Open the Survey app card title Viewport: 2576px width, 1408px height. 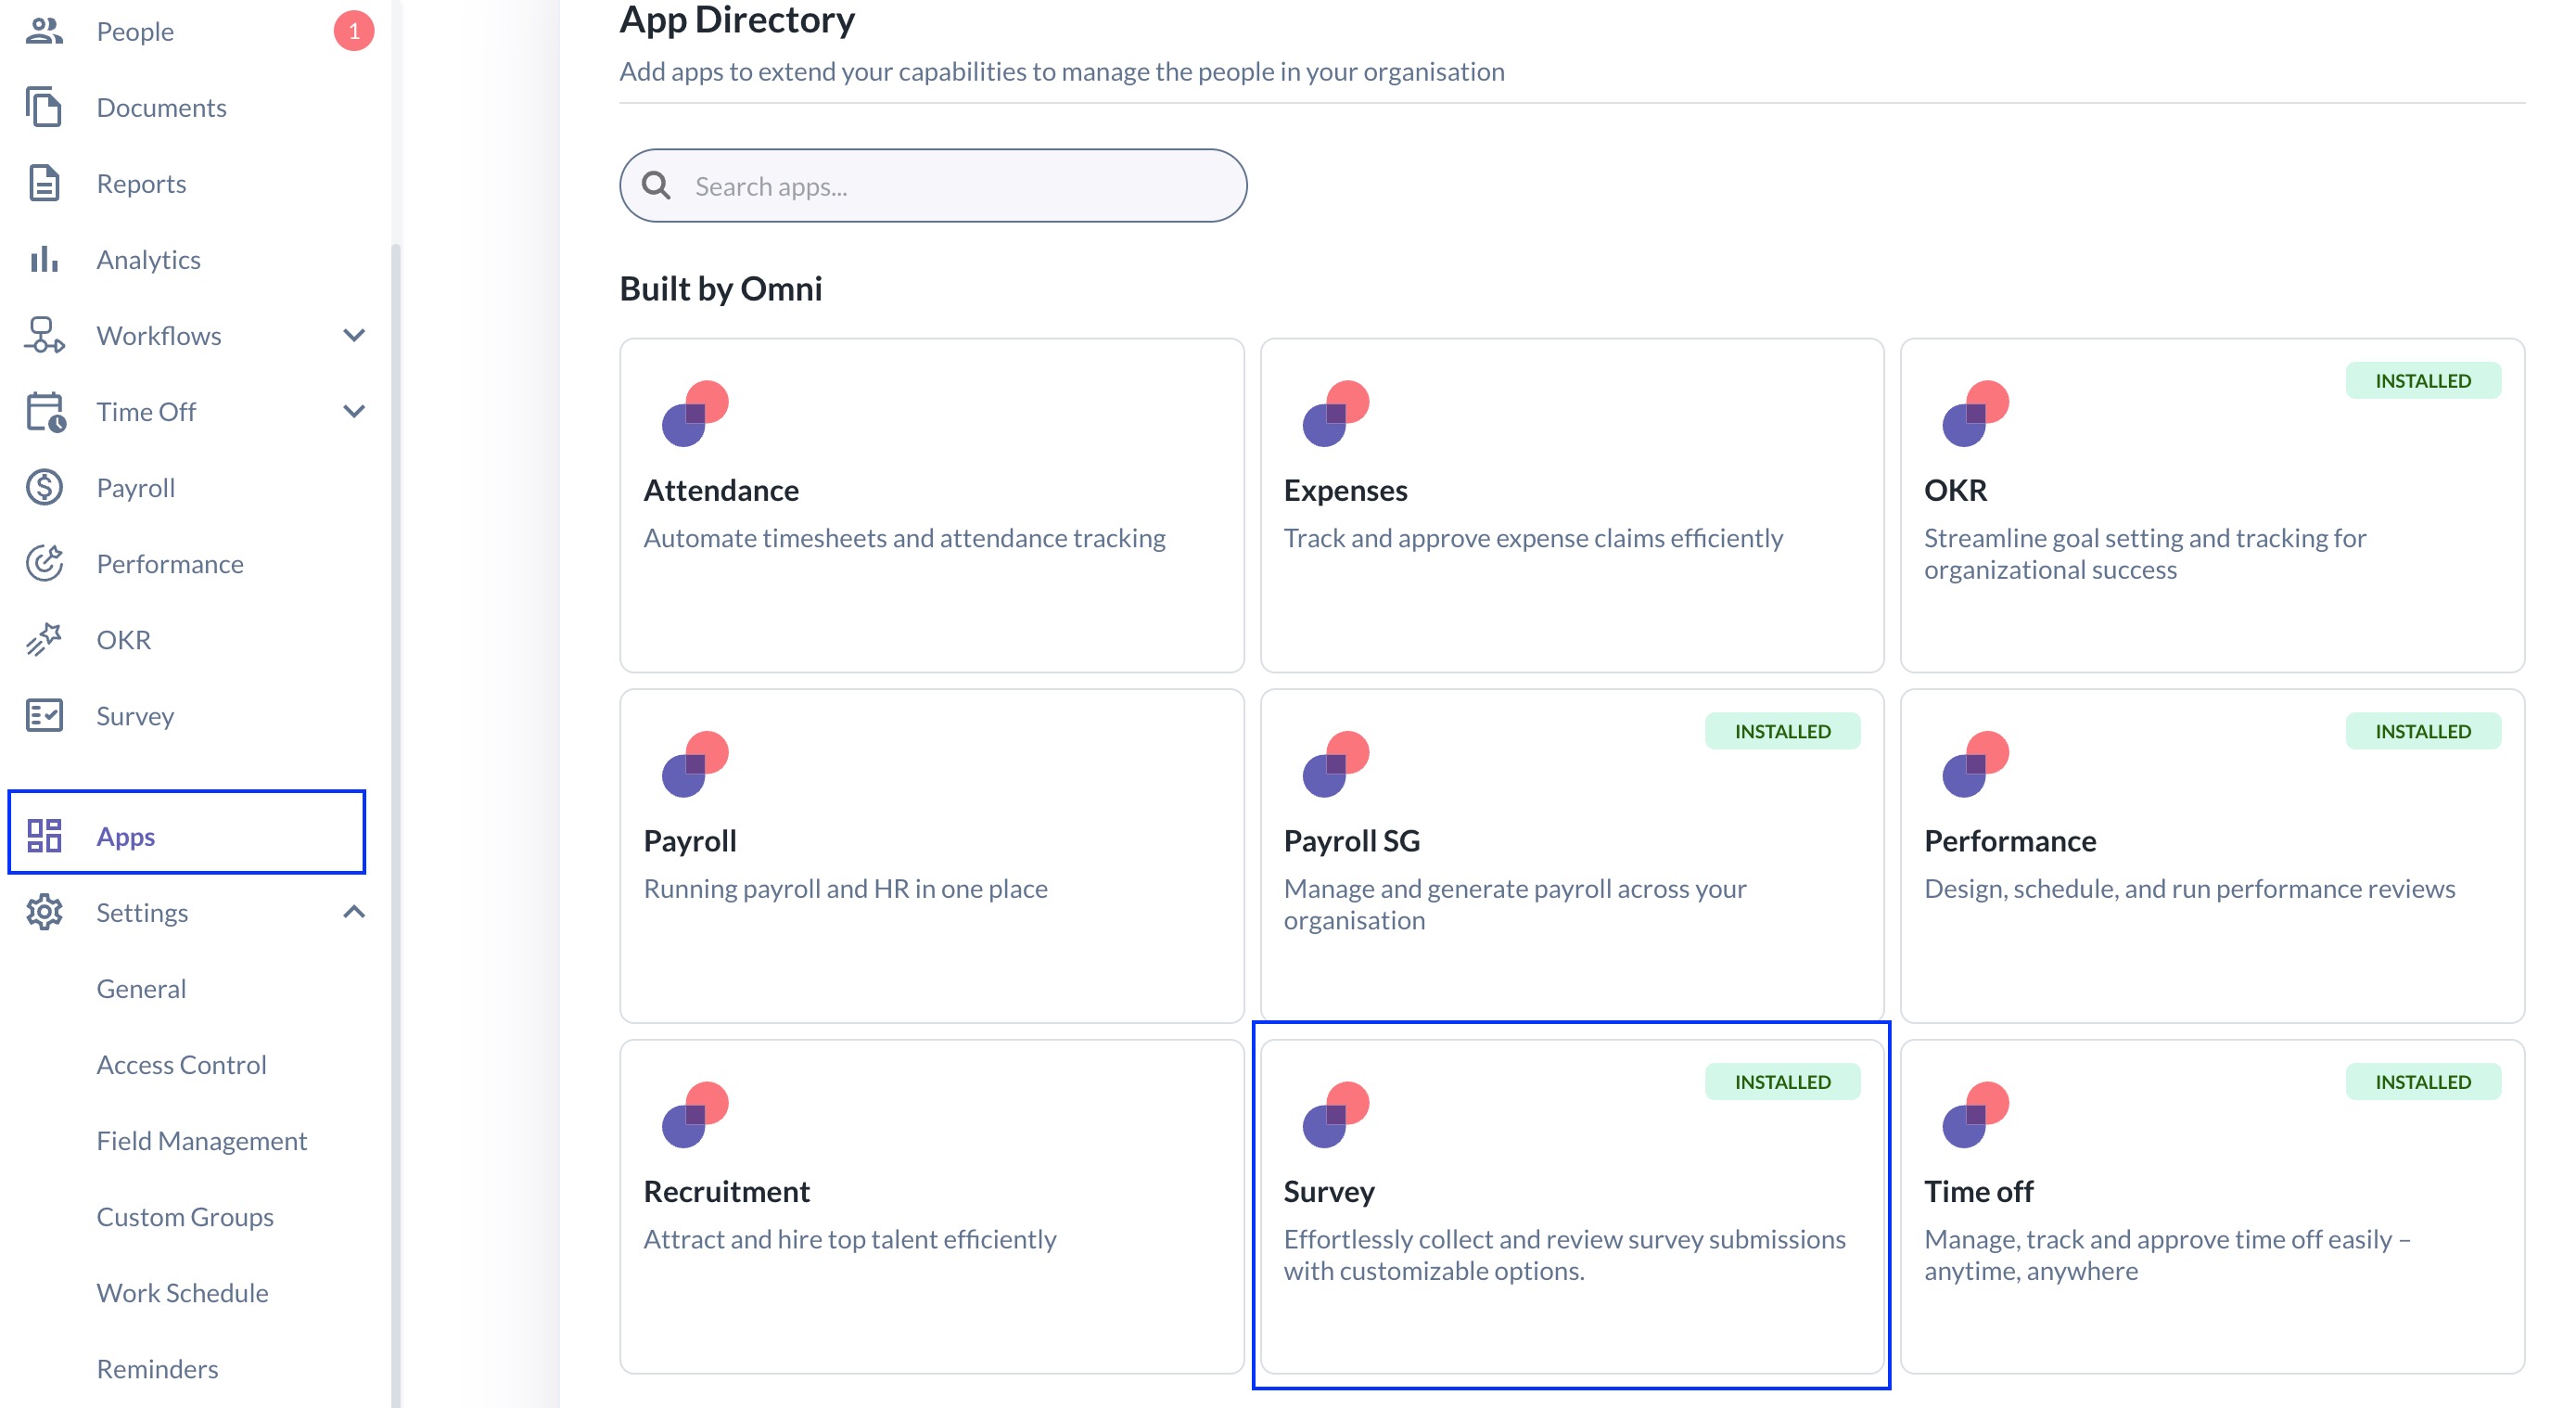pos(1329,1191)
